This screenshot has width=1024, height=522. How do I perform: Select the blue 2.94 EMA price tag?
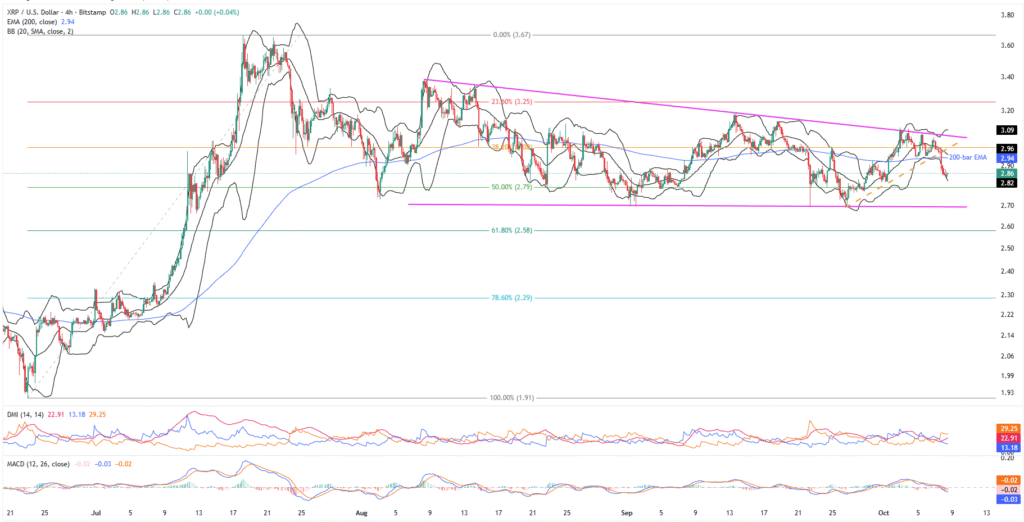pos(1006,159)
